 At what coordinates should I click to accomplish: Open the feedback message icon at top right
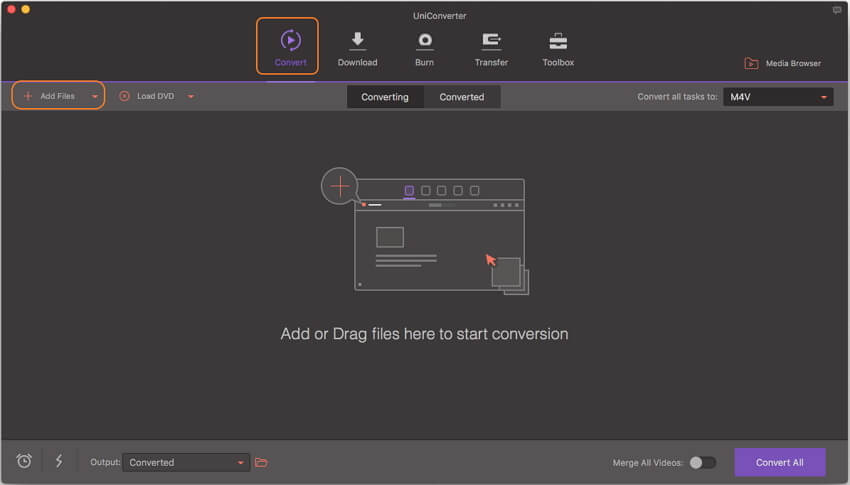837,10
